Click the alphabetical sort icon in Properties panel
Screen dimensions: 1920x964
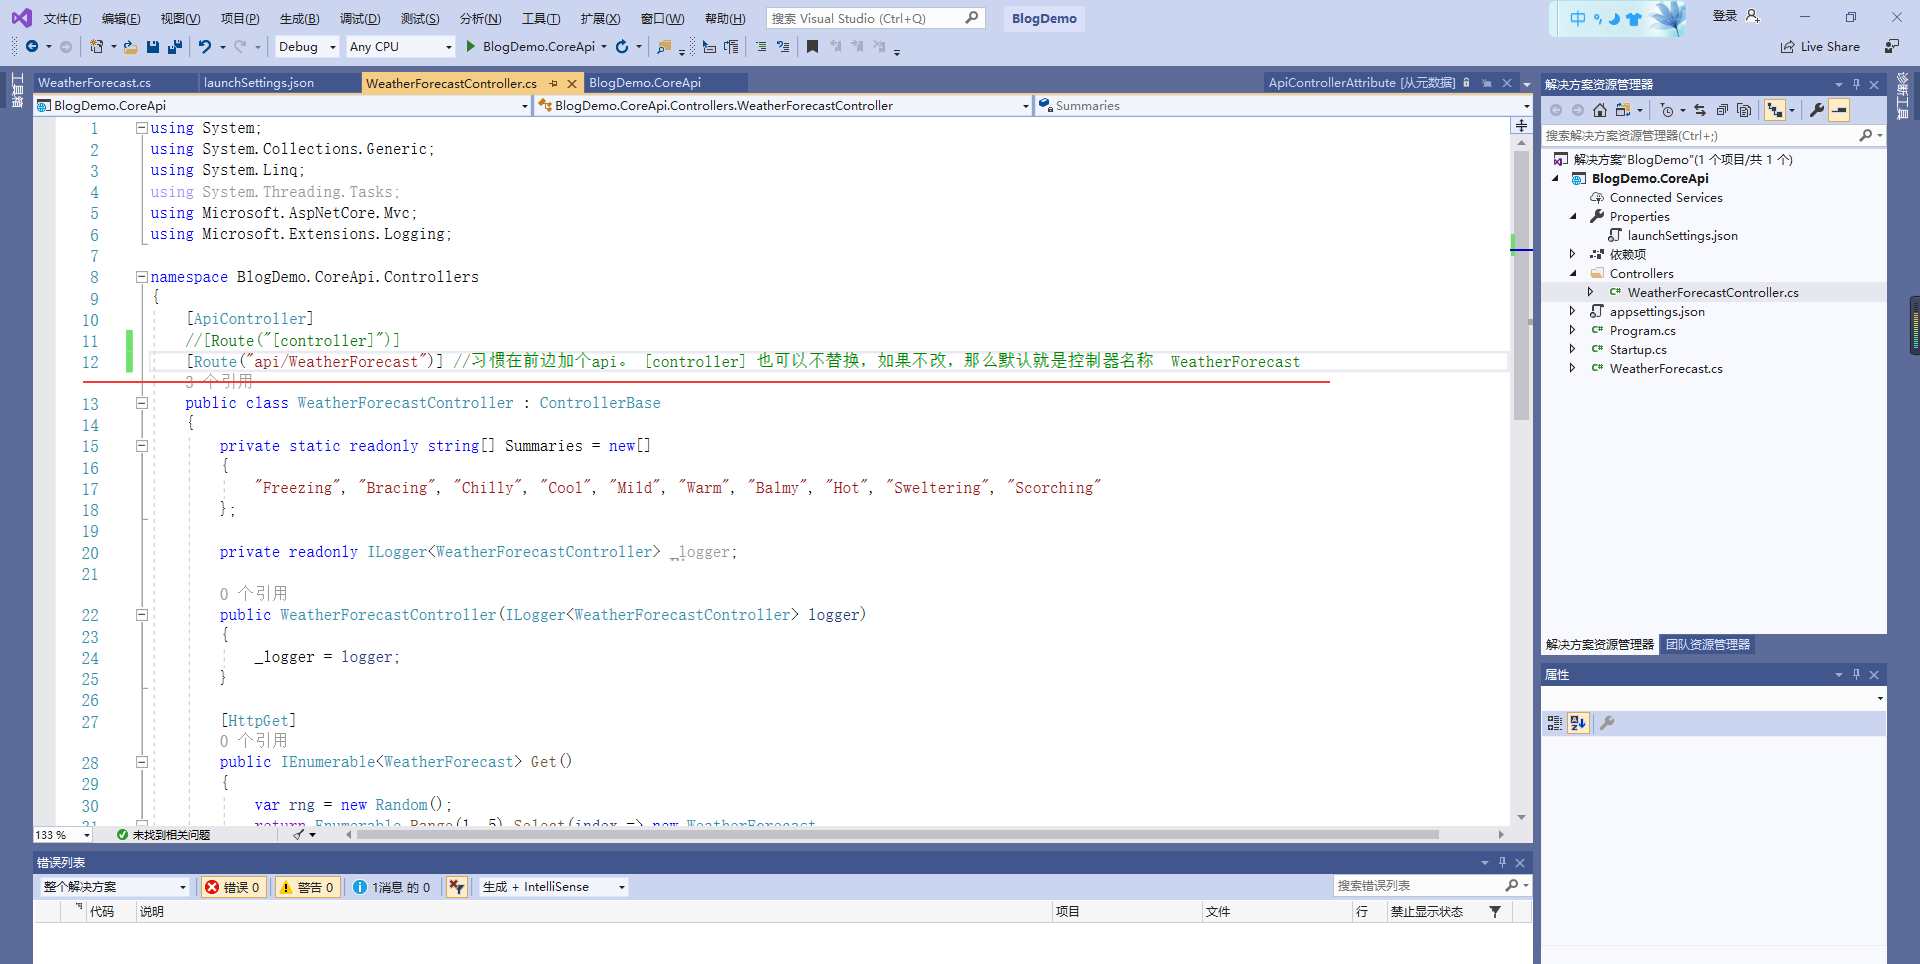click(x=1578, y=723)
